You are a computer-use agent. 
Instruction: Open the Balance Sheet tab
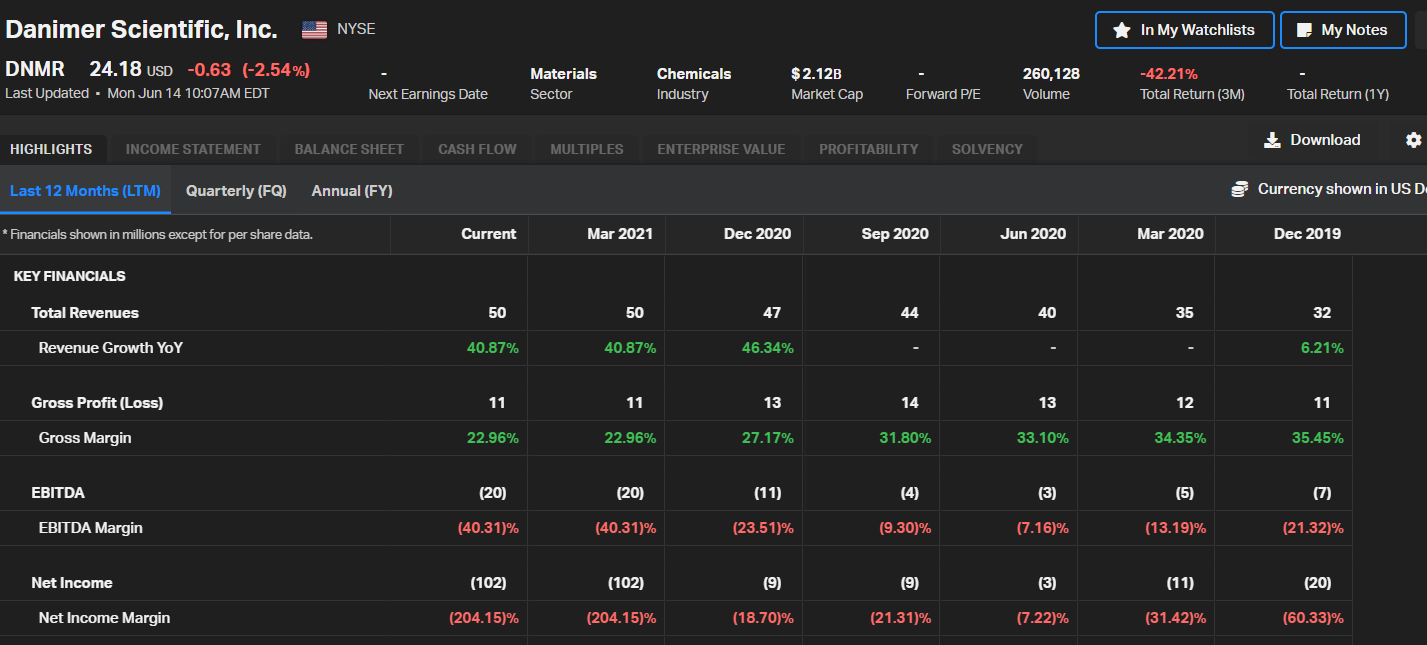tap(349, 149)
